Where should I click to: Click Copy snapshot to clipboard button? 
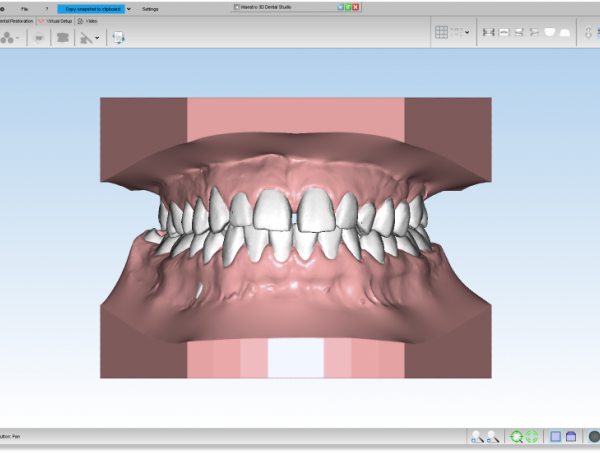tap(95, 8)
